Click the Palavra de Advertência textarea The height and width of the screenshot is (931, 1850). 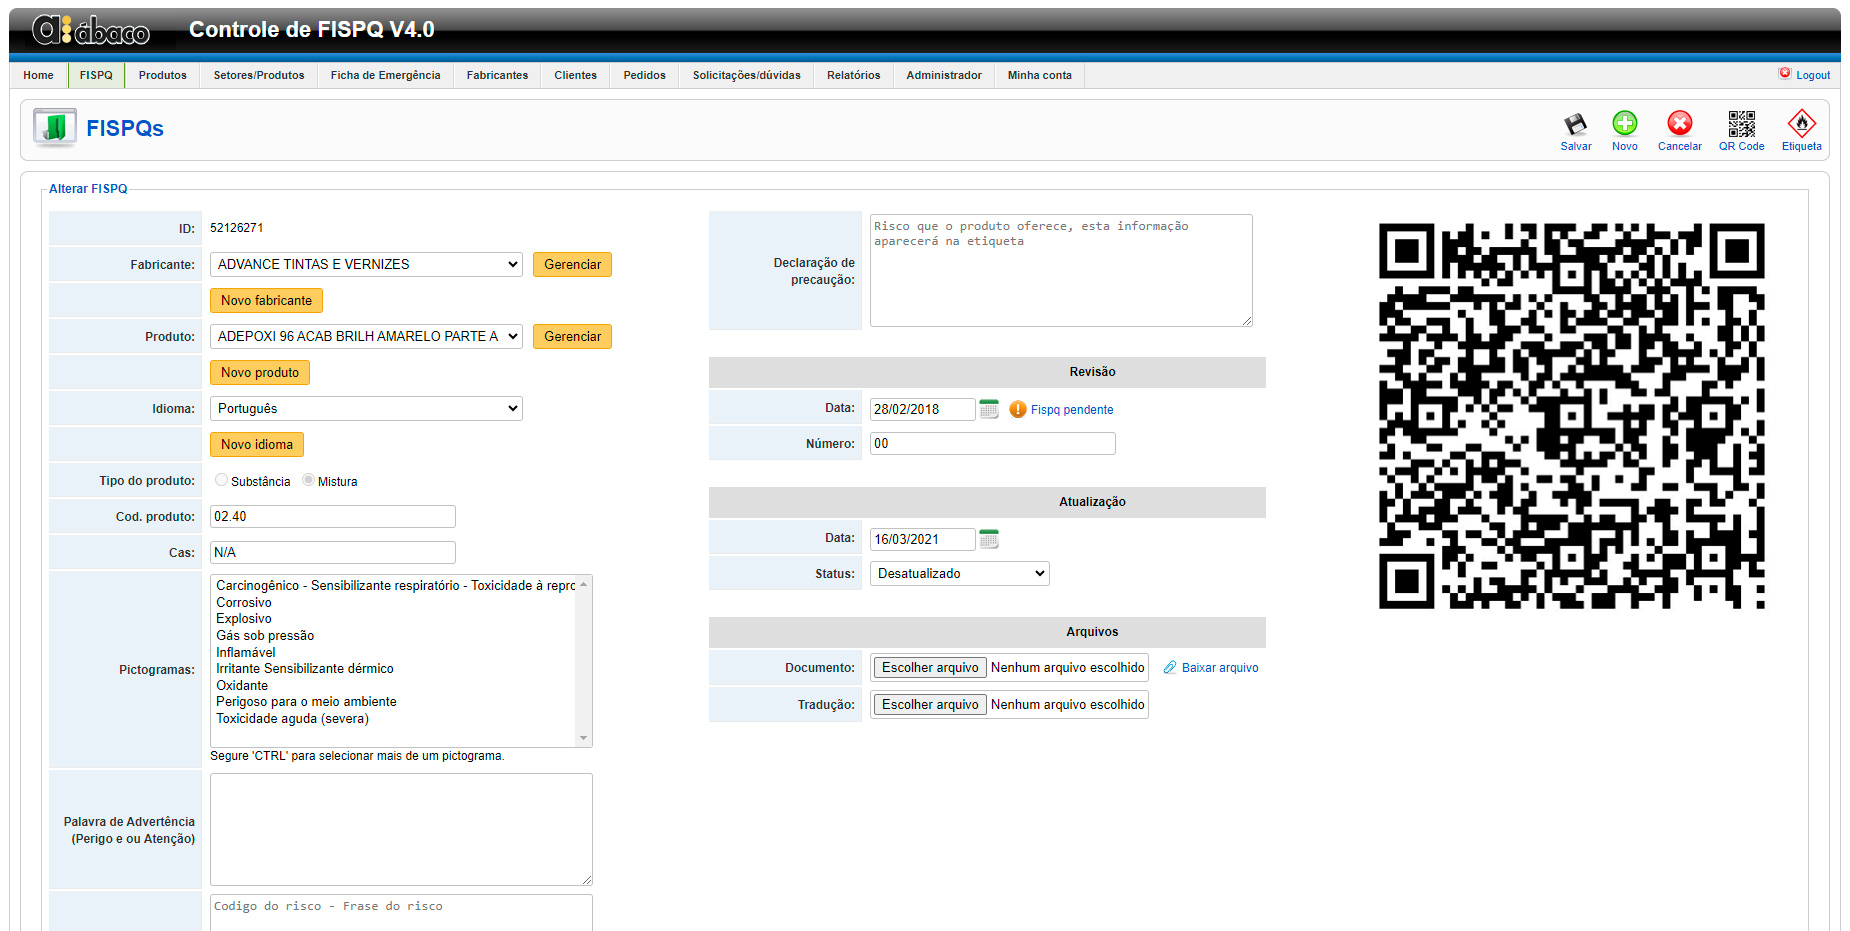coord(401,829)
